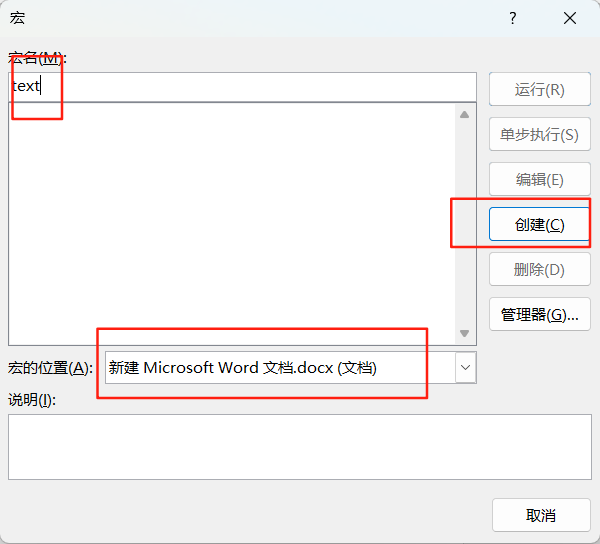Focus the macro name field containing text

pyautogui.click(x=242, y=86)
